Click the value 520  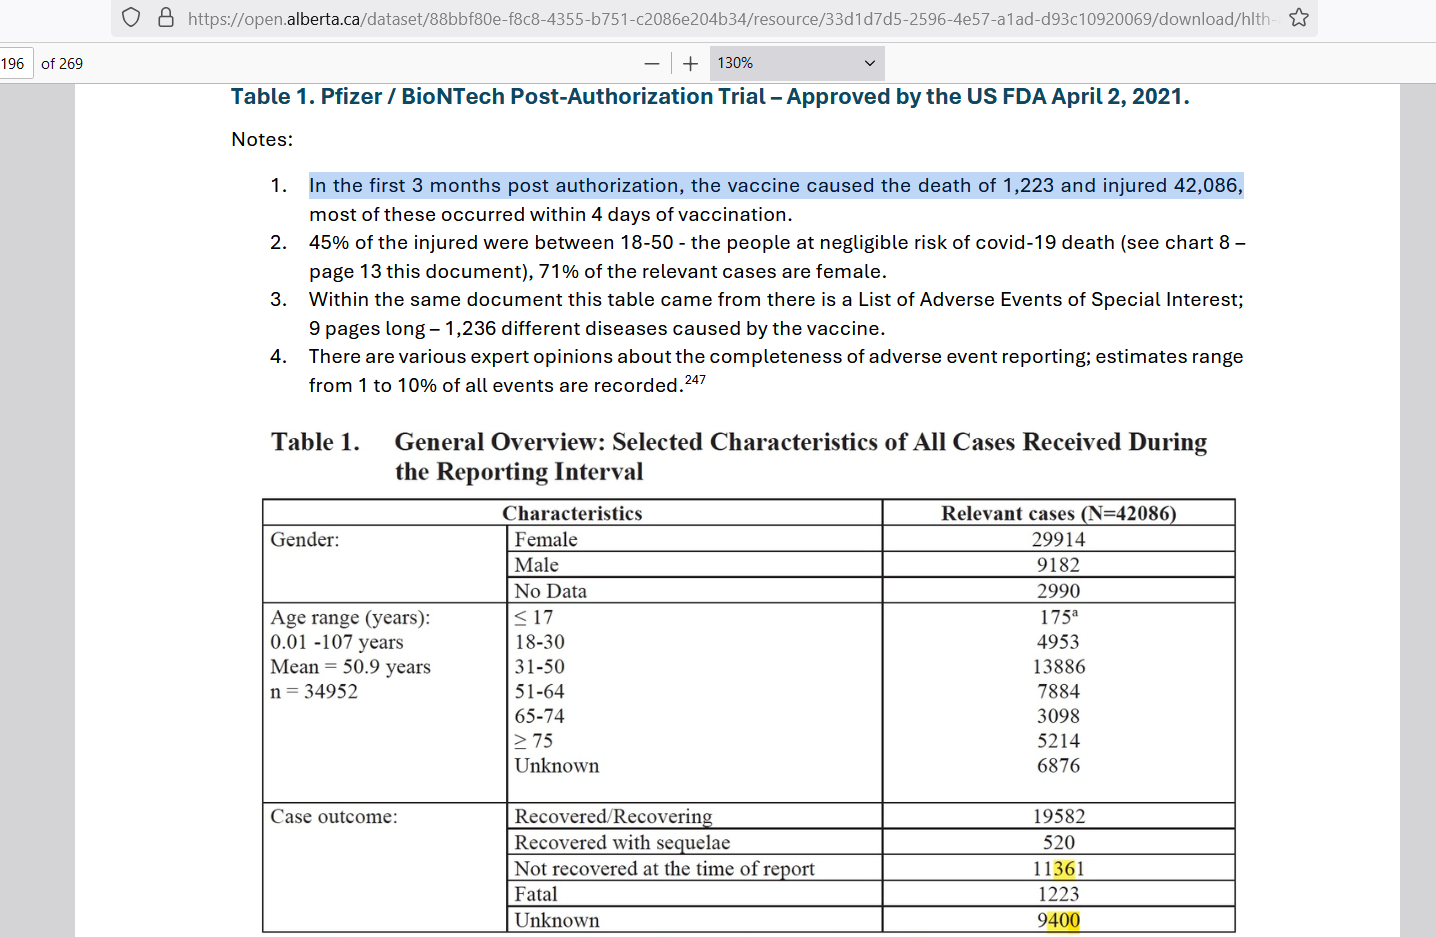(1058, 843)
